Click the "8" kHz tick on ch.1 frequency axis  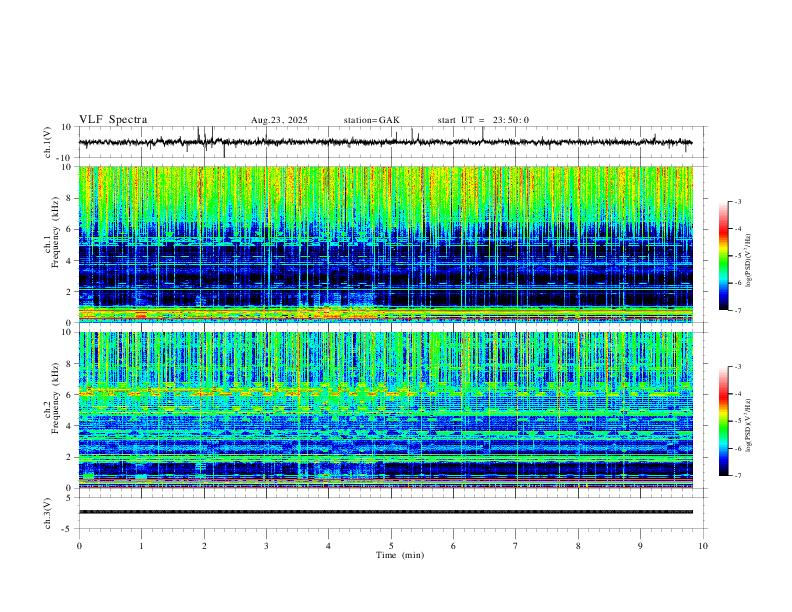70,198
